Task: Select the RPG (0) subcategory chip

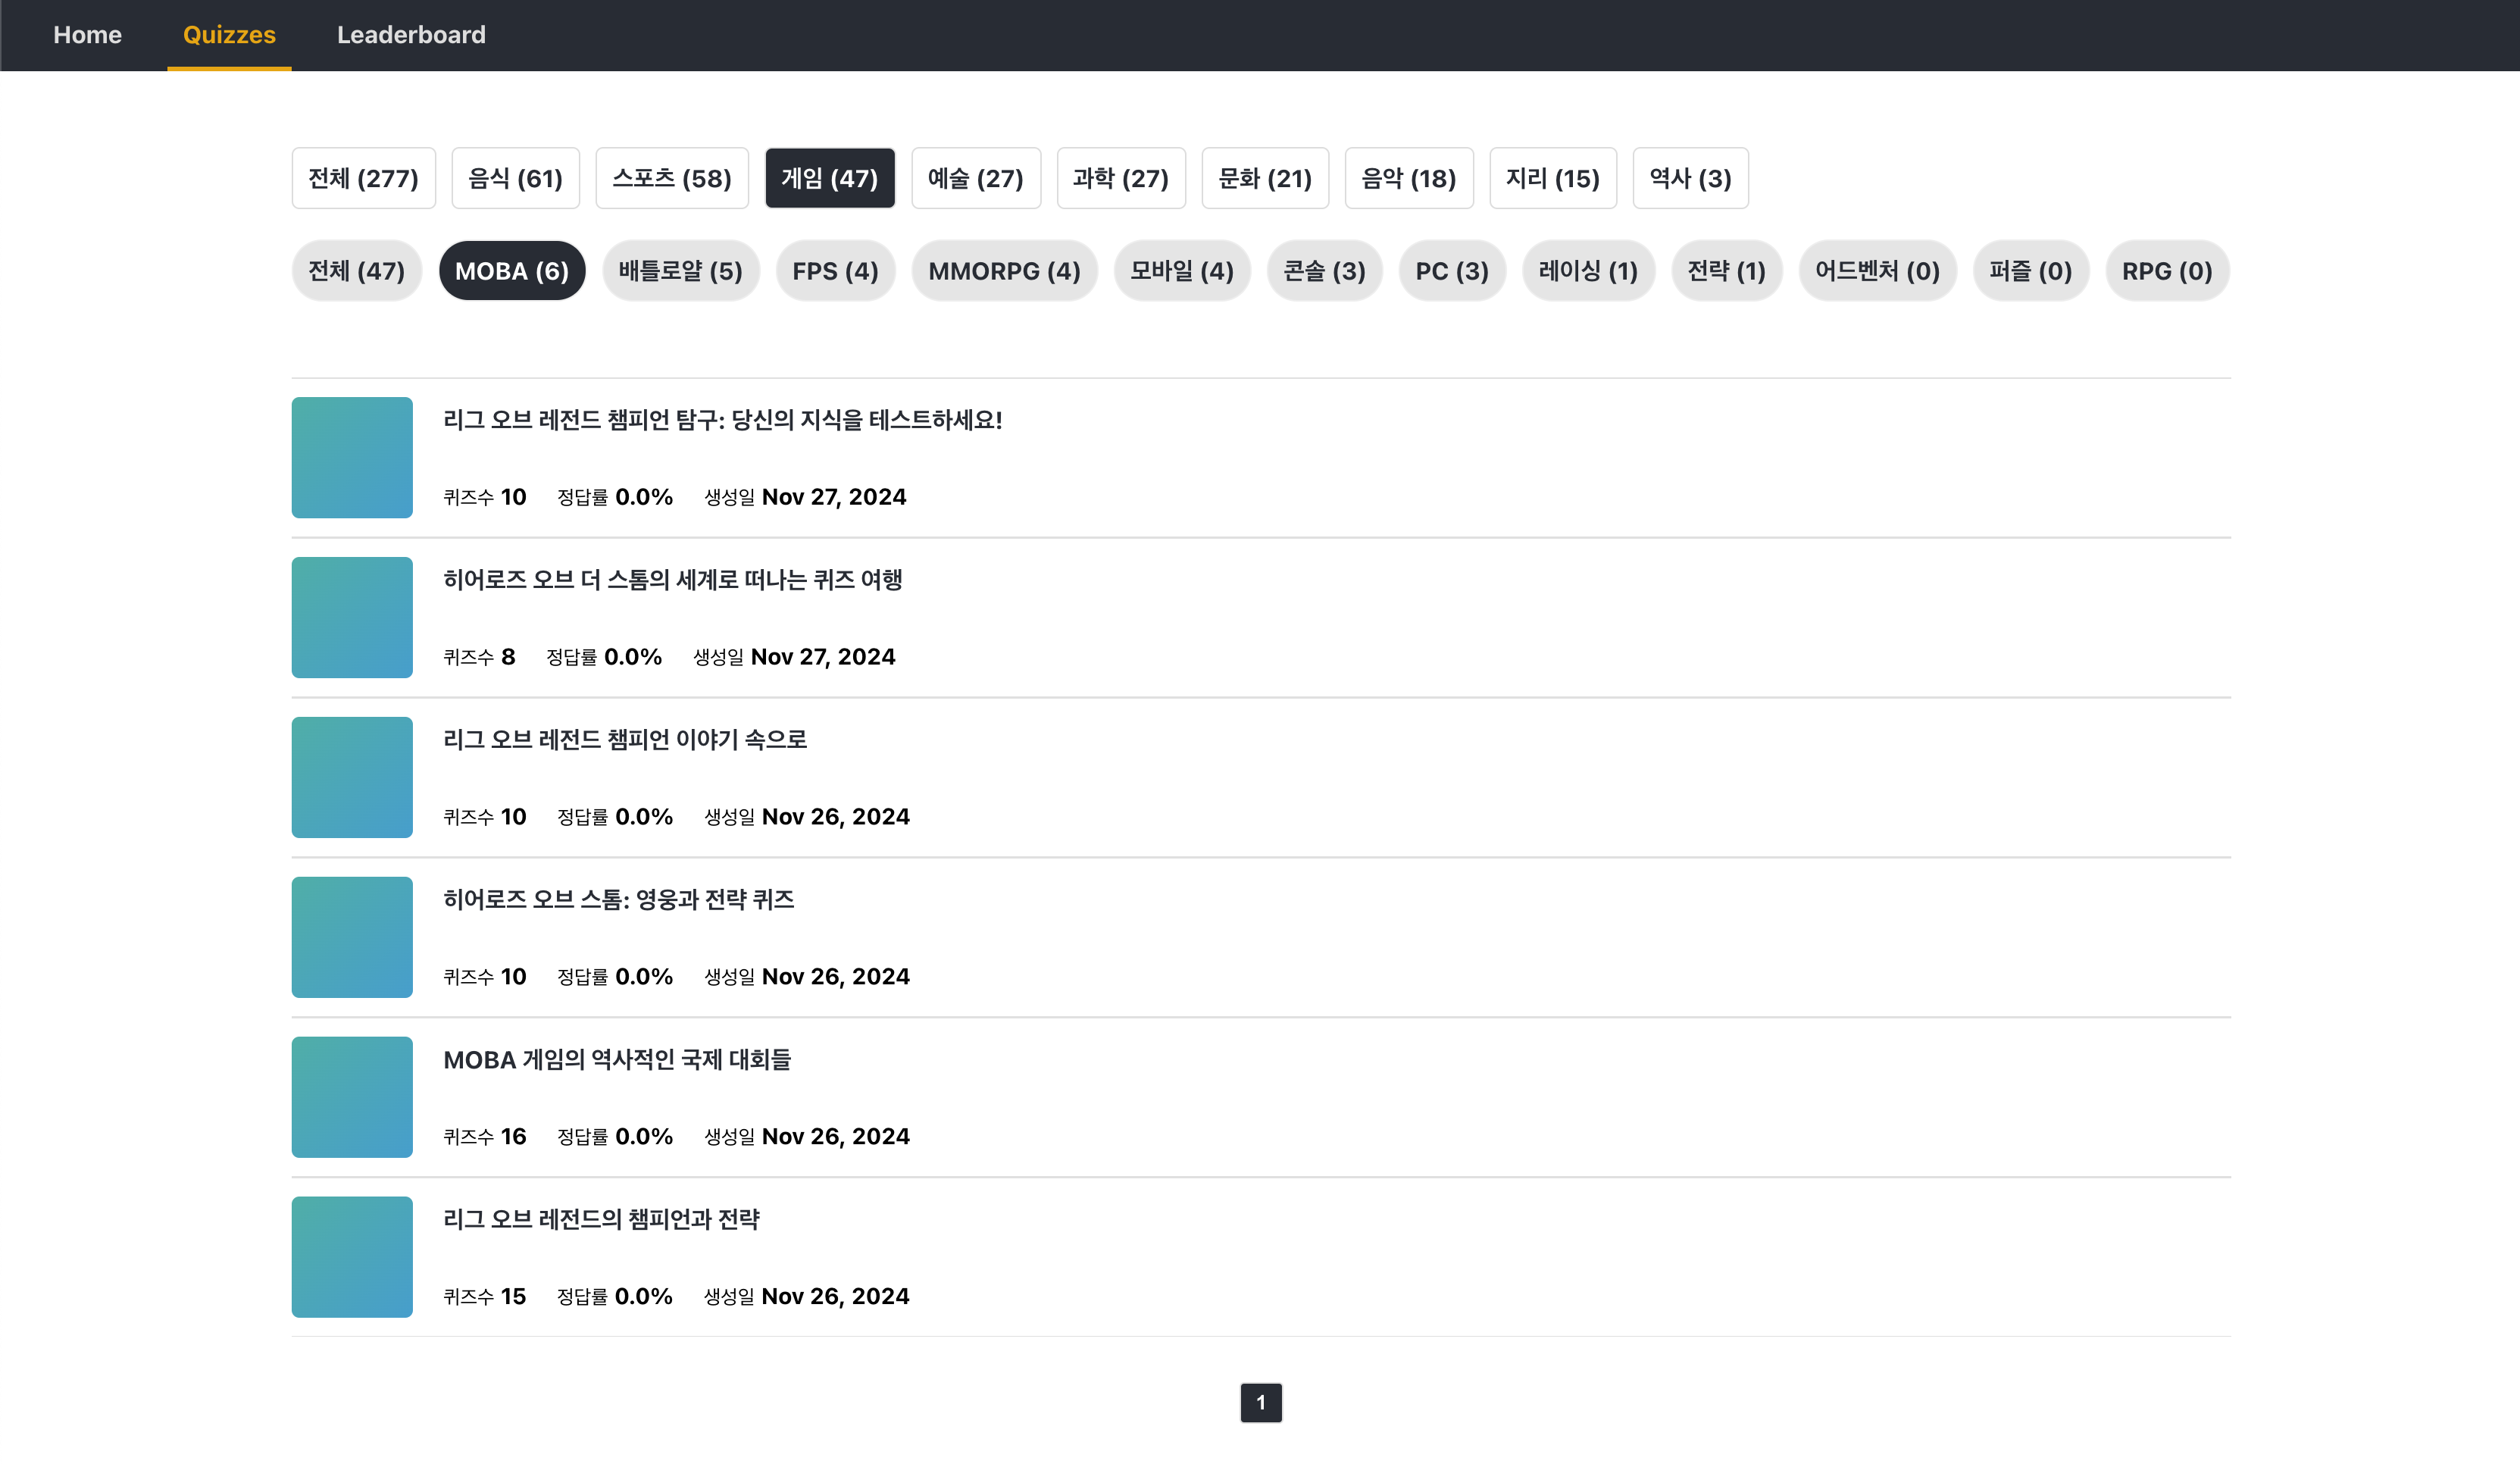Action: tap(2166, 271)
